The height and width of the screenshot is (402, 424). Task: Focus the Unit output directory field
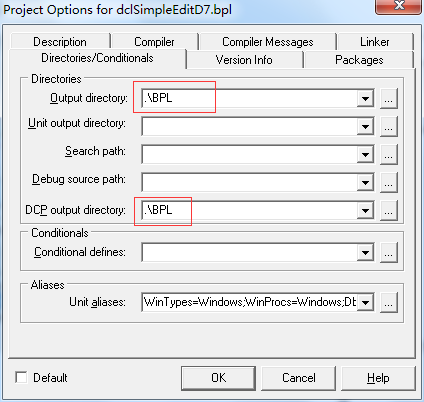pos(249,127)
